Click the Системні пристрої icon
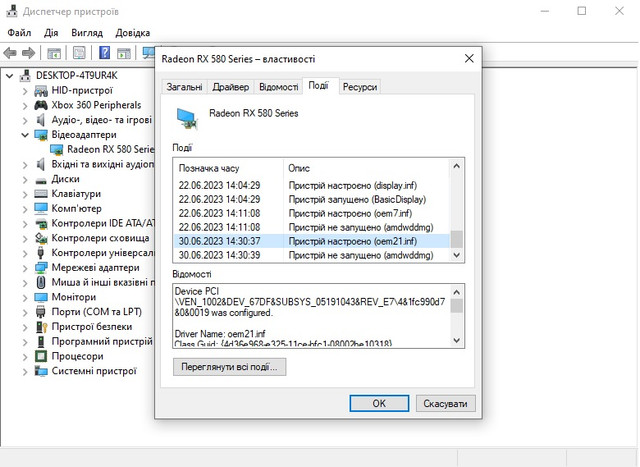The width and height of the screenshot is (640, 467). [x=41, y=371]
